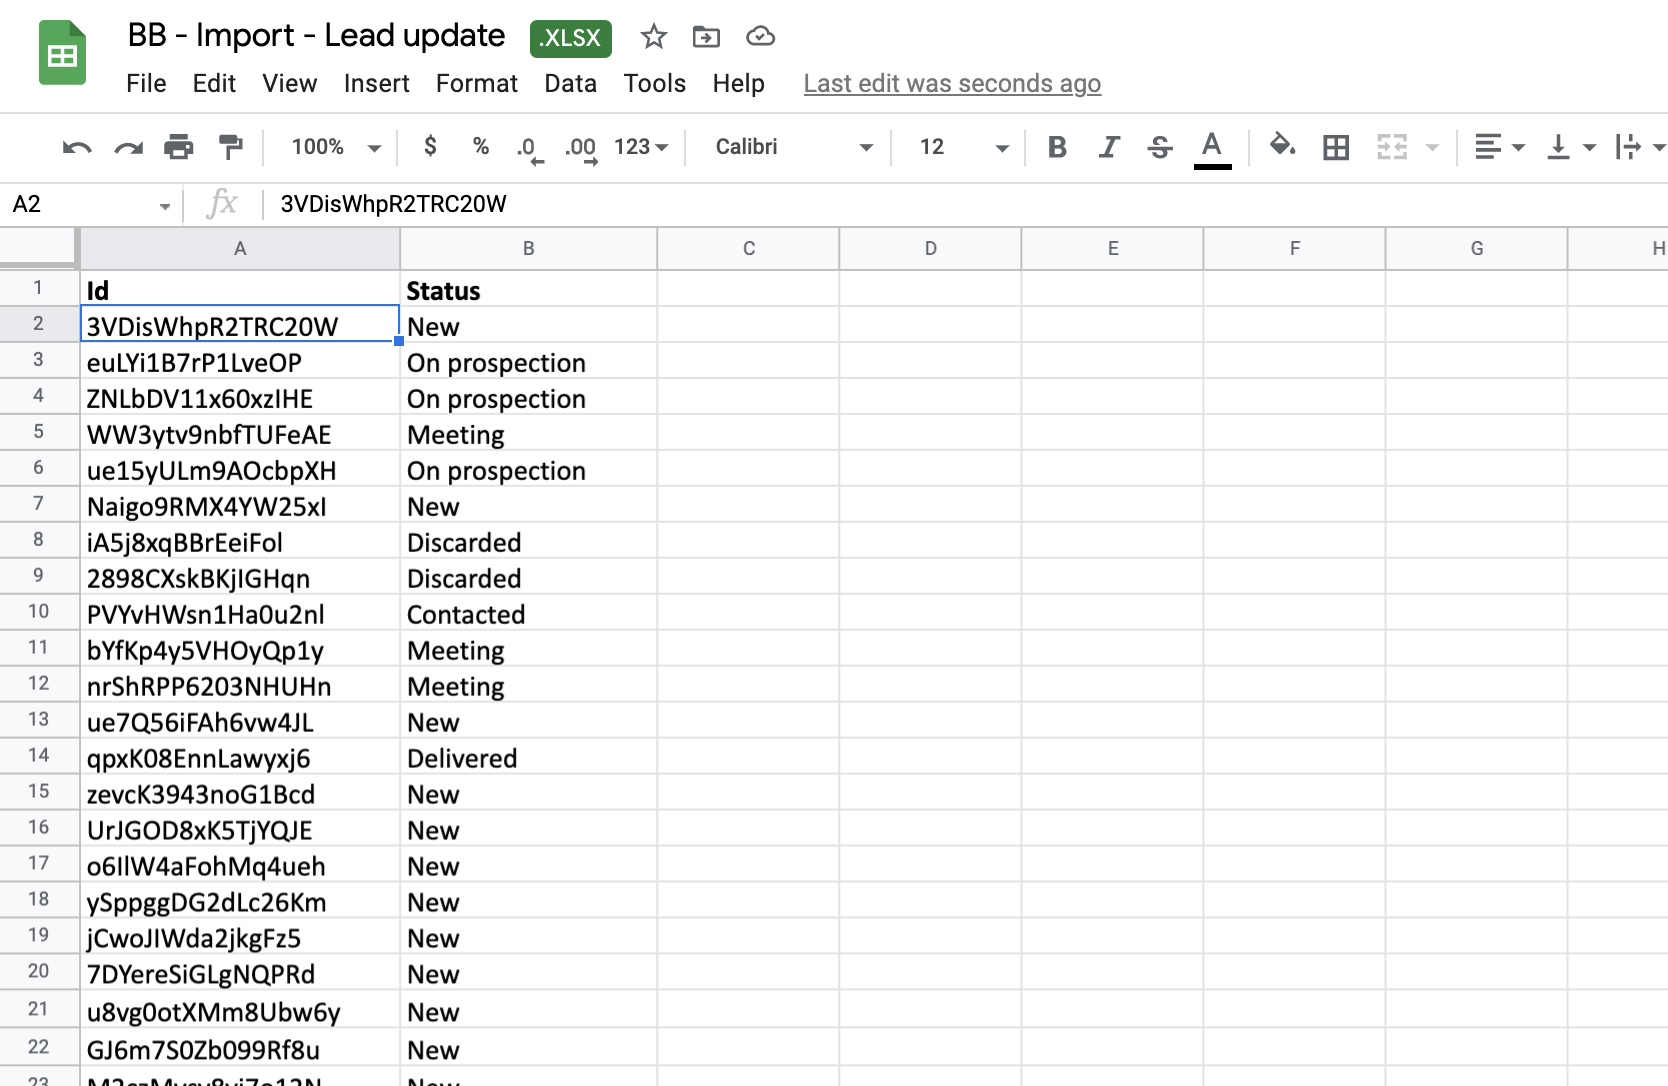Select 'Contacted' status cell
Screen dimensions: 1668x1086
528,613
